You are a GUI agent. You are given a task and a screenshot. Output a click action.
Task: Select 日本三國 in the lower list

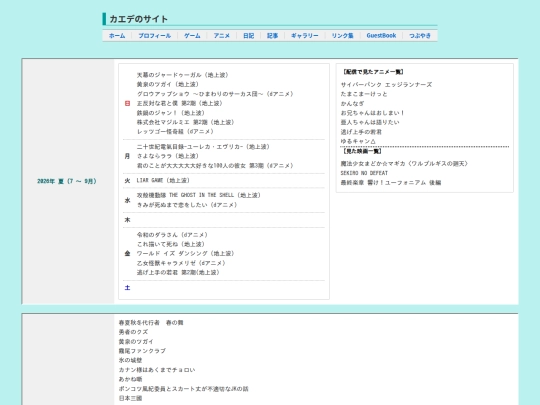[130, 398]
